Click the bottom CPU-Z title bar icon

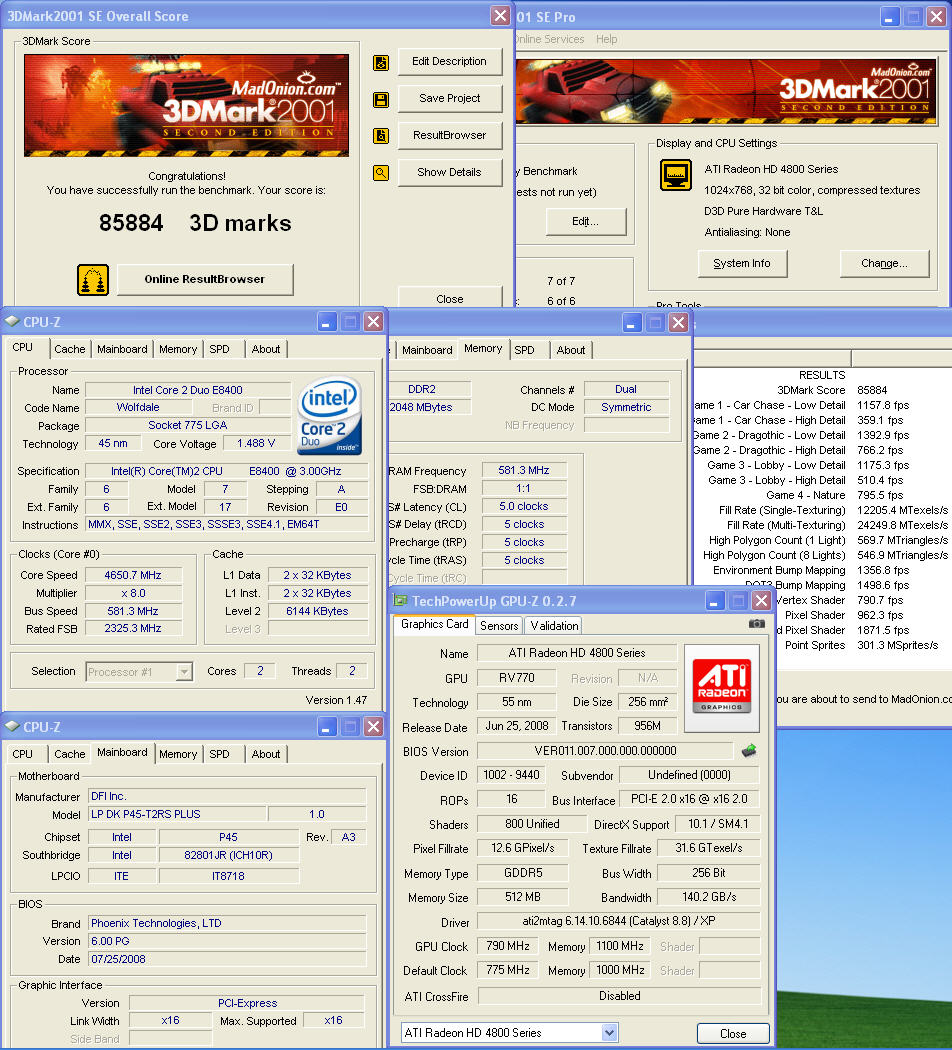12,726
